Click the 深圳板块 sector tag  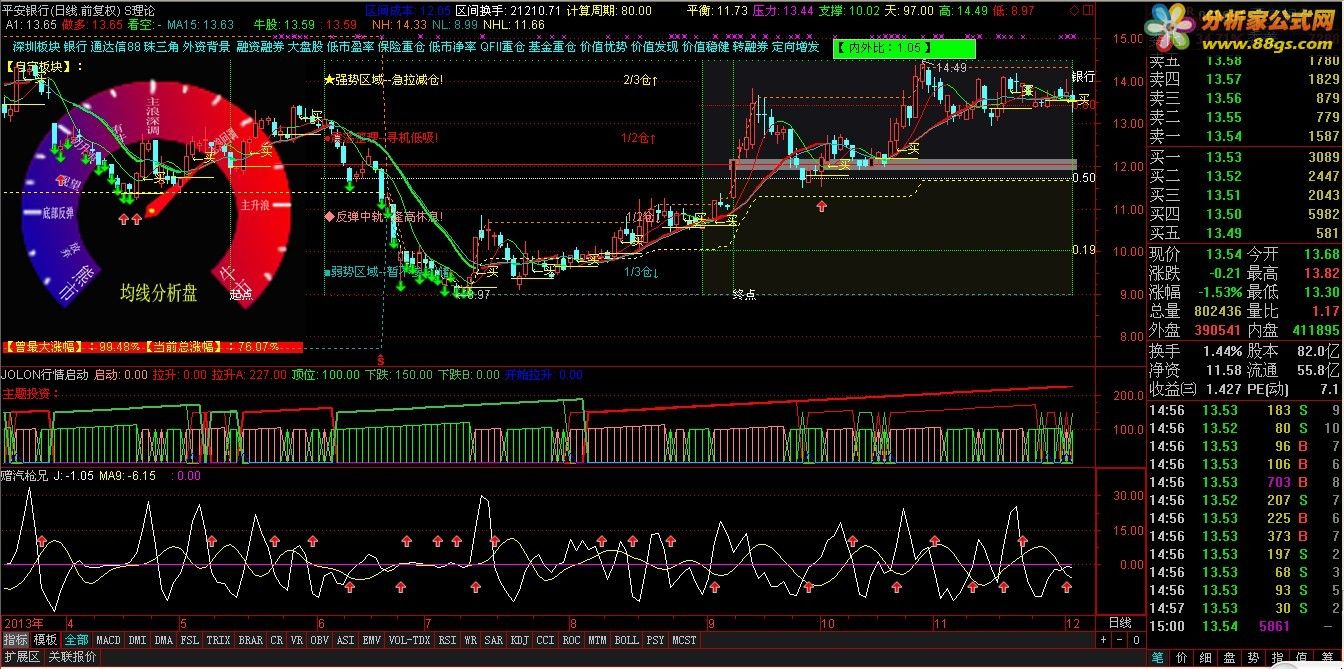(x=35, y=47)
